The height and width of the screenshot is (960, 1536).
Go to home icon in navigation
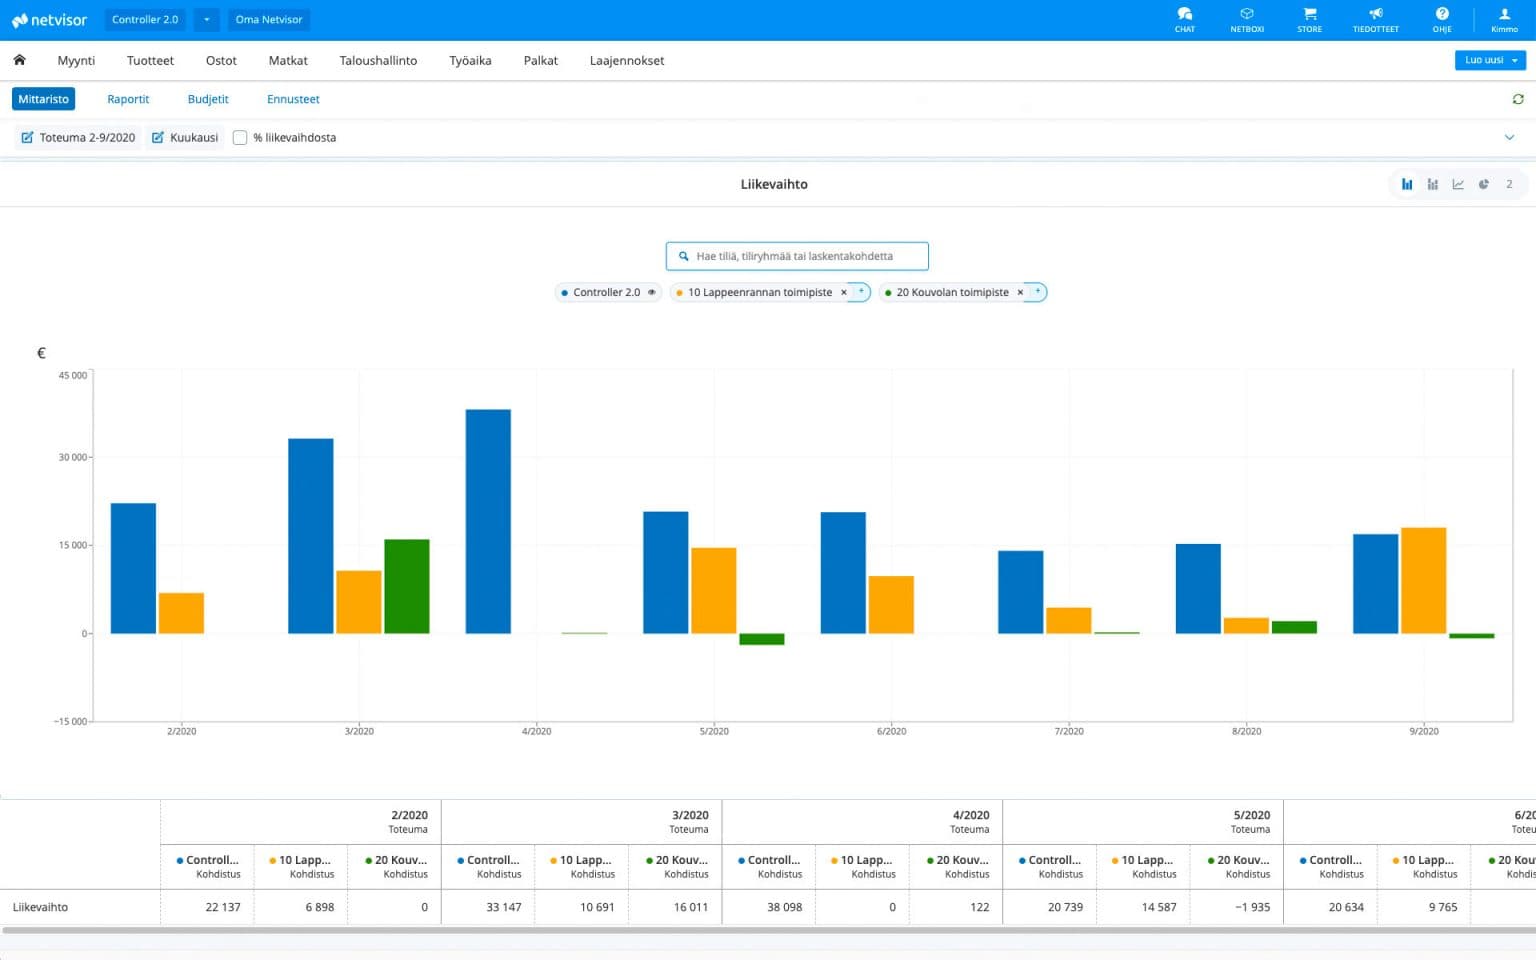pyautogui.click(x=19, y=60)
